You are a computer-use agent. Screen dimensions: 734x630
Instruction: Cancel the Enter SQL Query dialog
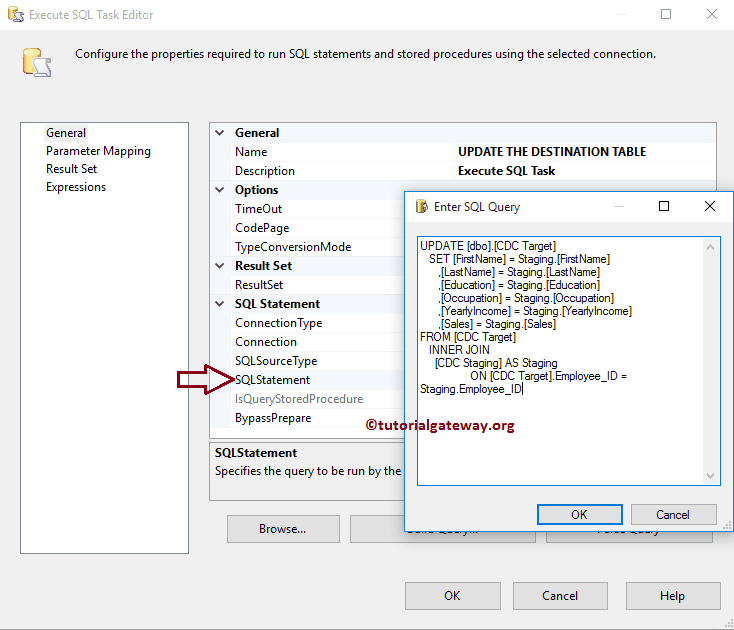pyautogui.click(x=673, y=515)
